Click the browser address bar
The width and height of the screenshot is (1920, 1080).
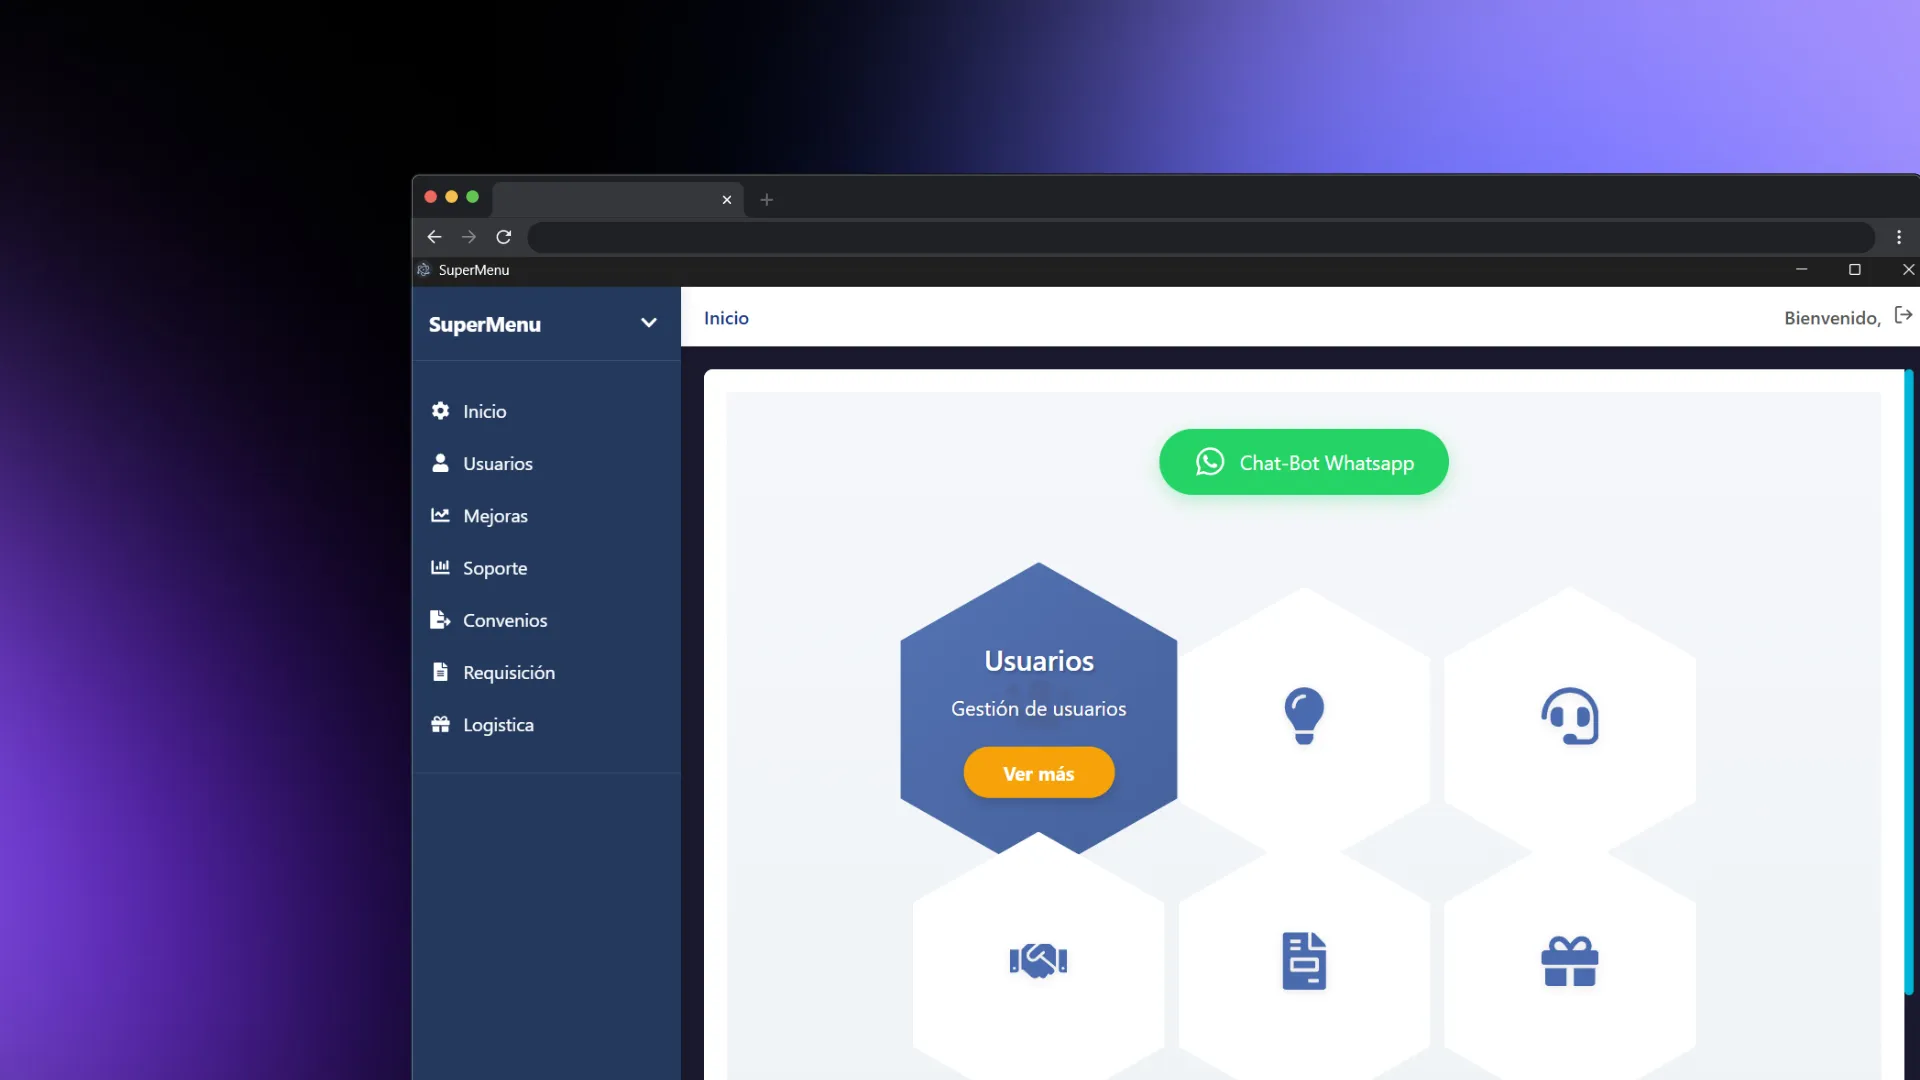click(x=1200, y=237)
